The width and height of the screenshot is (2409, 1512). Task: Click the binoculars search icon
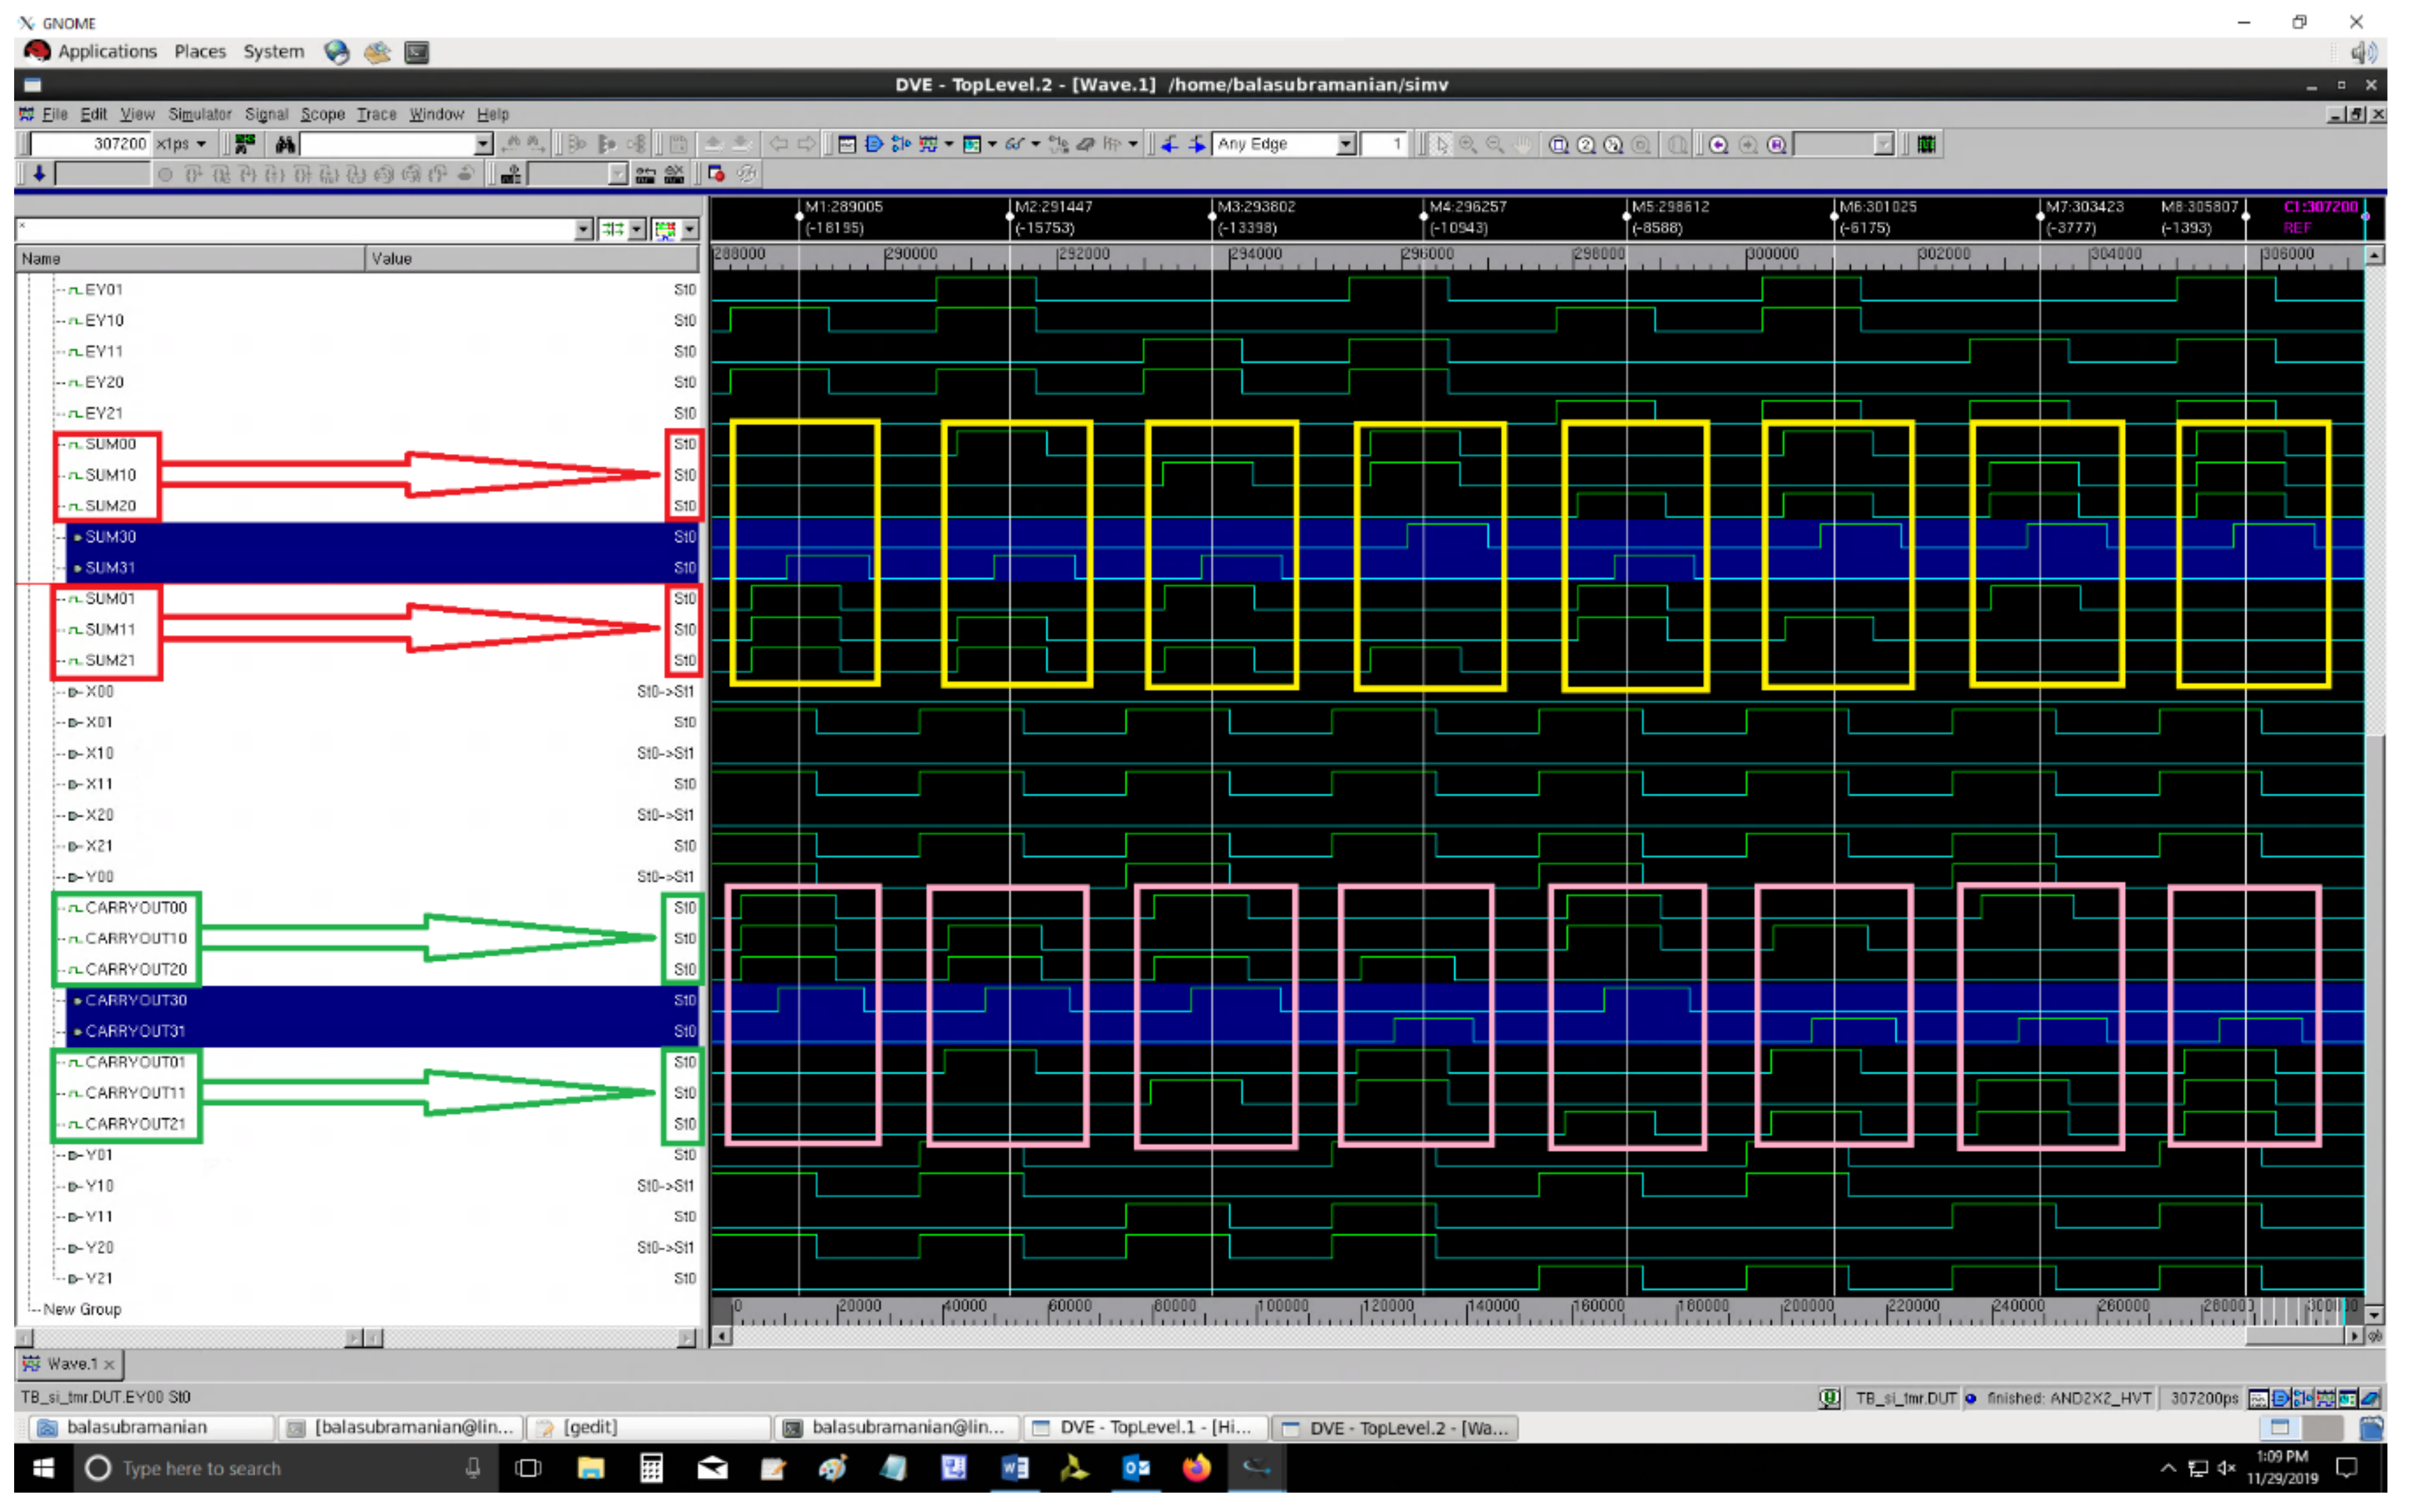click(x=285, y=144)
